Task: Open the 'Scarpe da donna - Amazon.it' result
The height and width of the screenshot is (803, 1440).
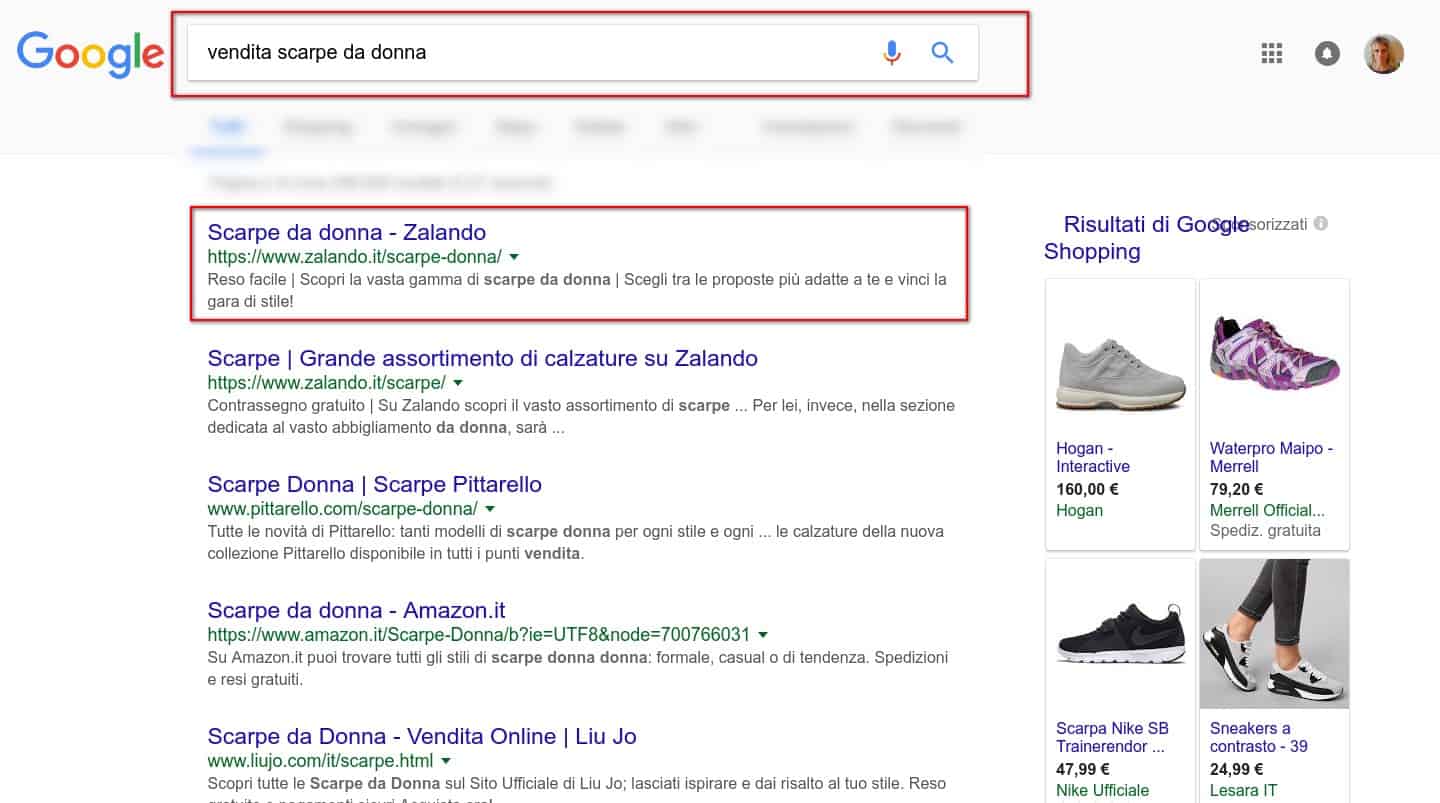Action: coord(356,610)
